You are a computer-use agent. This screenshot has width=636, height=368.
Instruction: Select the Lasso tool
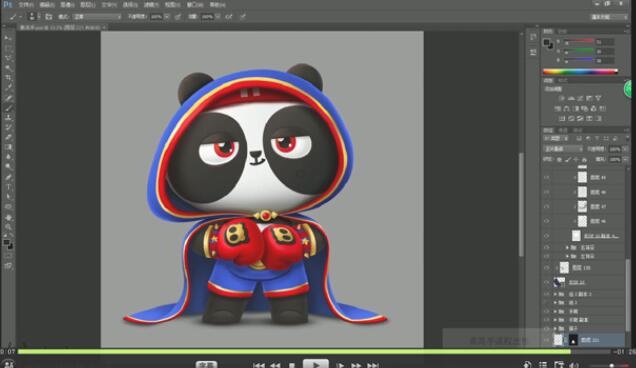[8, 58]
